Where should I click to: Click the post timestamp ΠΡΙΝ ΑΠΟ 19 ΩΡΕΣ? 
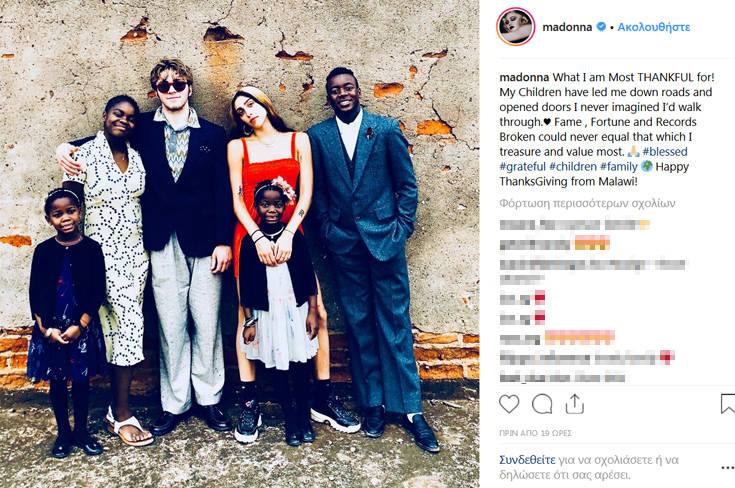535,433
